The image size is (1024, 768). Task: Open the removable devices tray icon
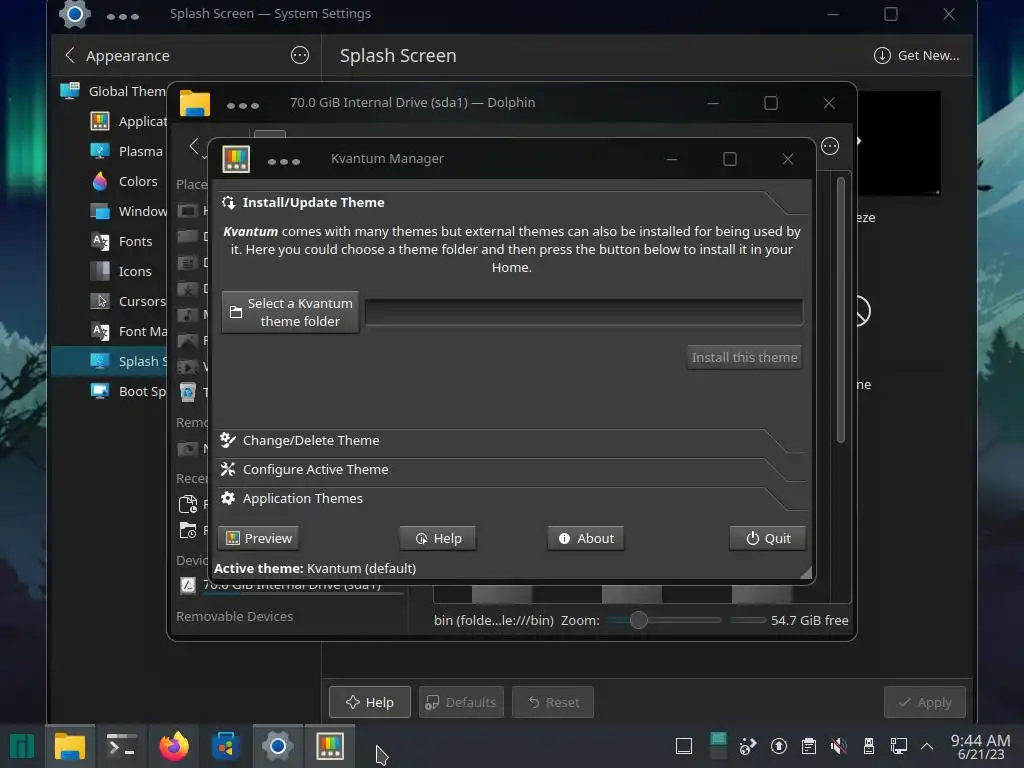click(x=869, y=746)
